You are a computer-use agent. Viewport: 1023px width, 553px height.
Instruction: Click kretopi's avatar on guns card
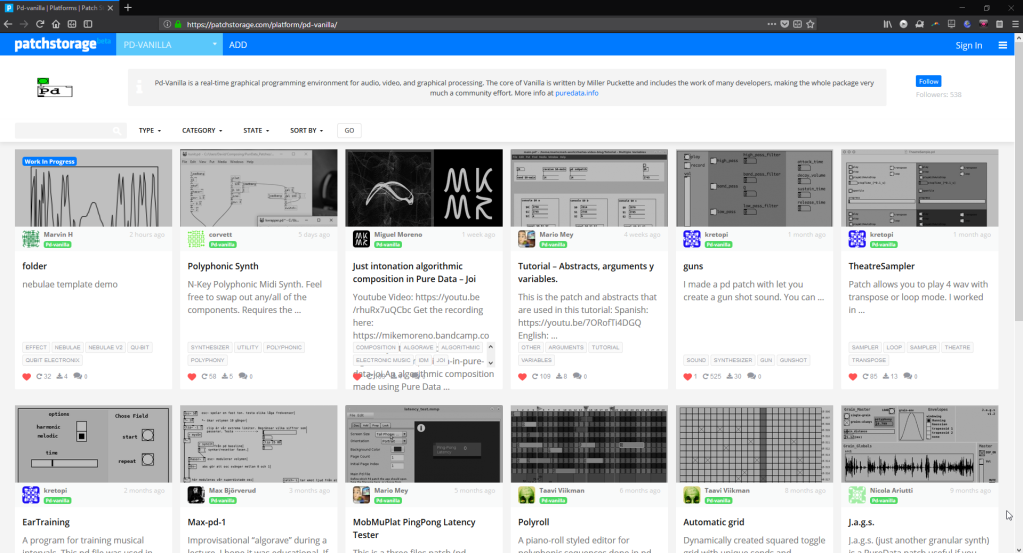[x=691, y=239]
